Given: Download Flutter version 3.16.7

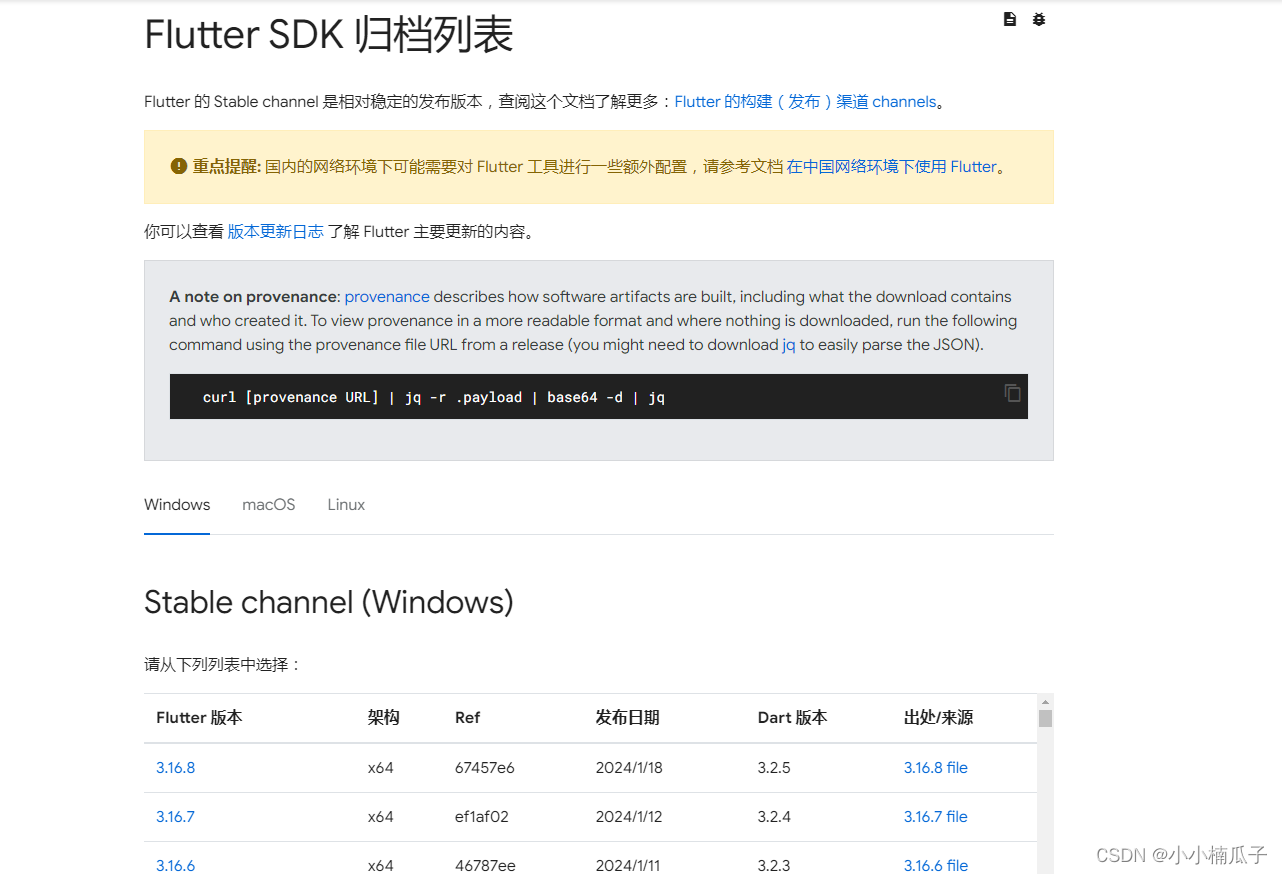Looking at the screenshot, I should (x=175, y=817).
